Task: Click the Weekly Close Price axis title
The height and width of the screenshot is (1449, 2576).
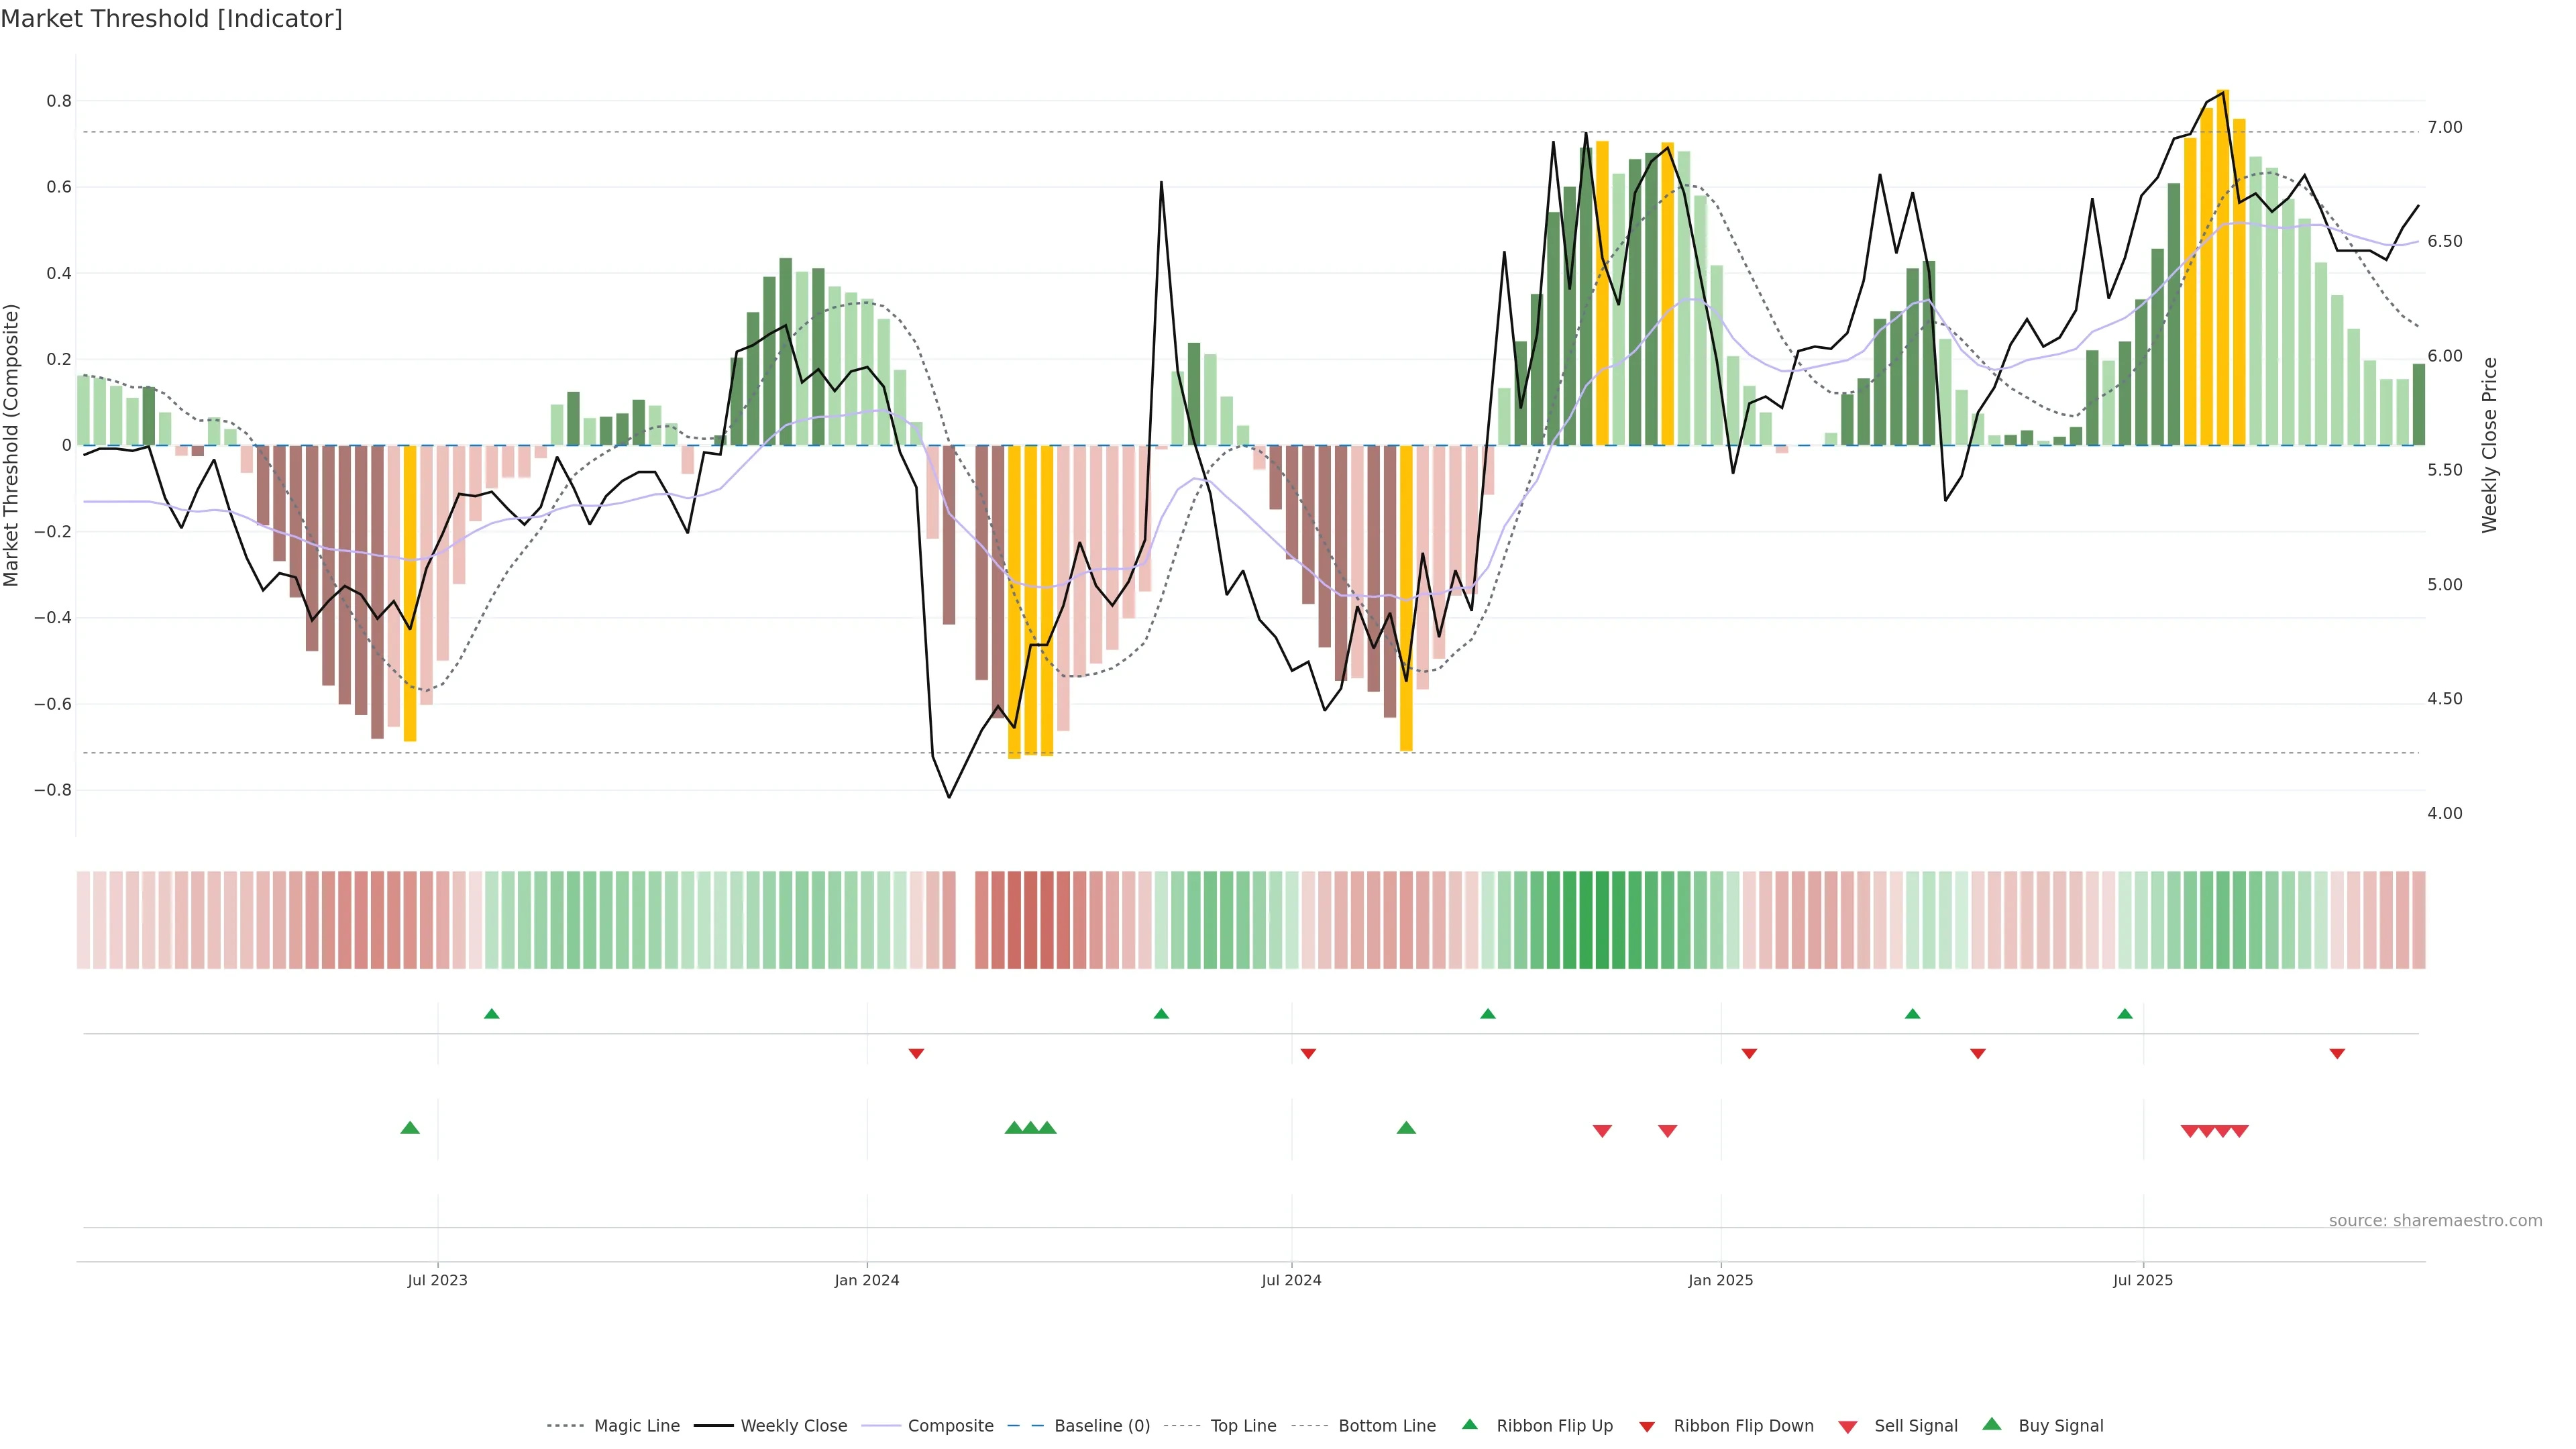Action: click(x=2490, y=445)
